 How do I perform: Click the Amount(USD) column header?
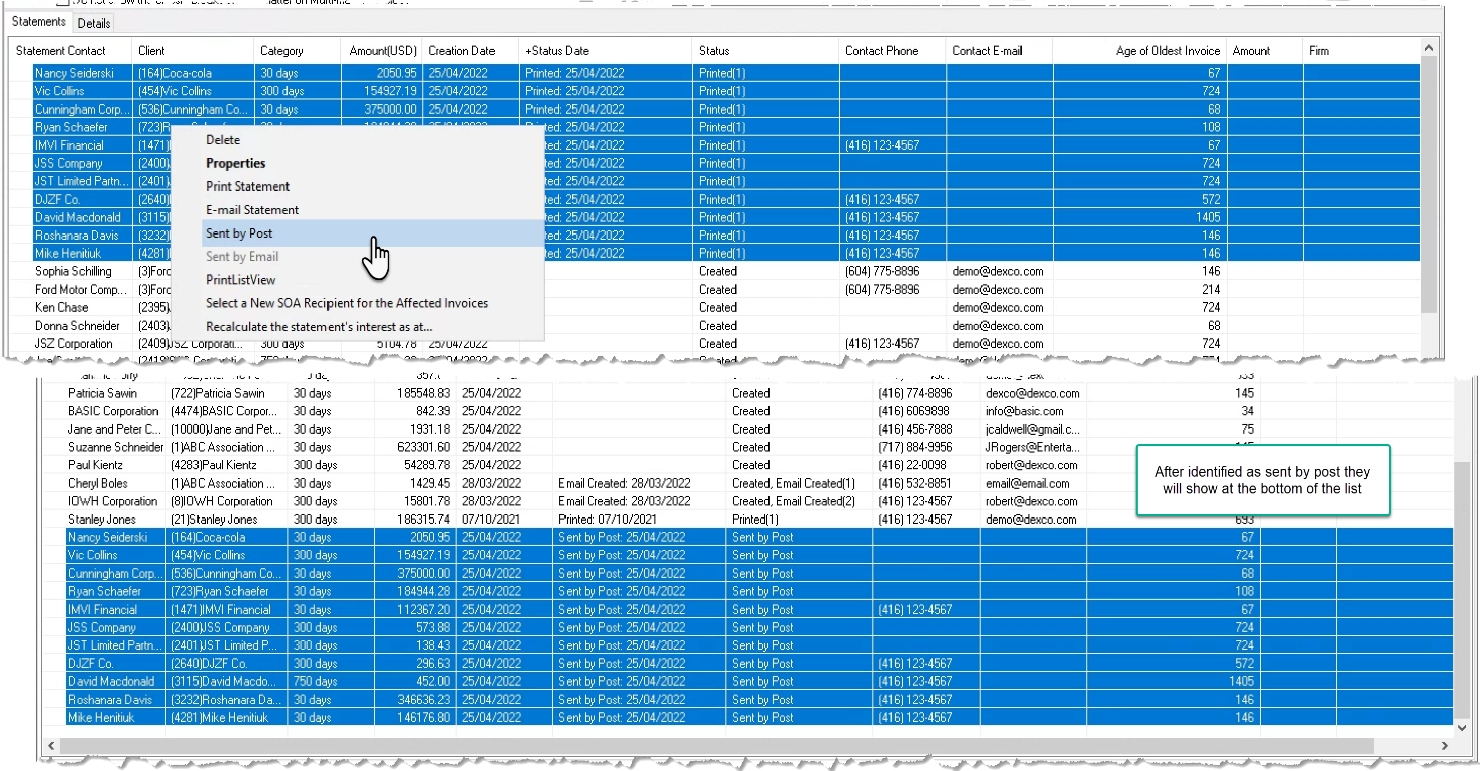(382, 51)
